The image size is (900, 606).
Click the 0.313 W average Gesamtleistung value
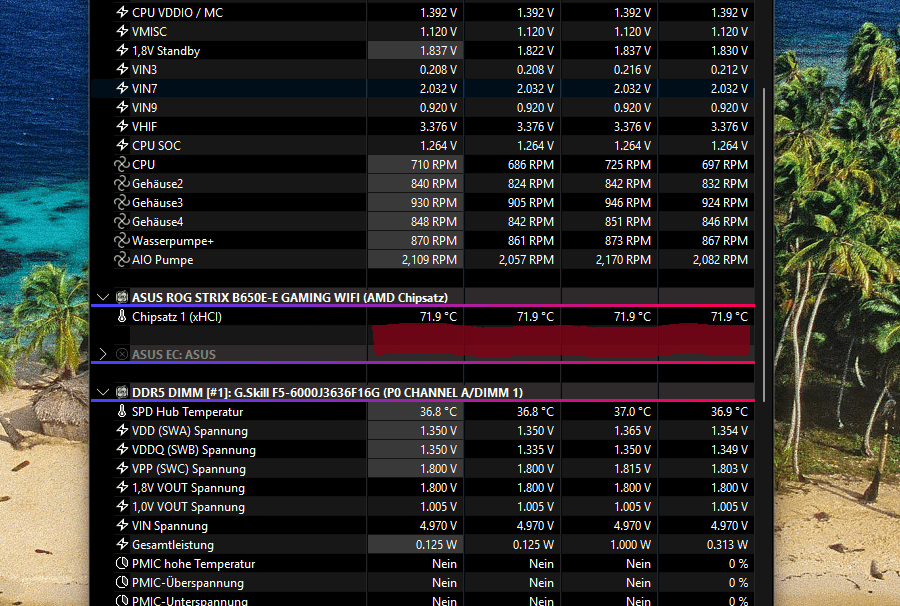point(727,545)
